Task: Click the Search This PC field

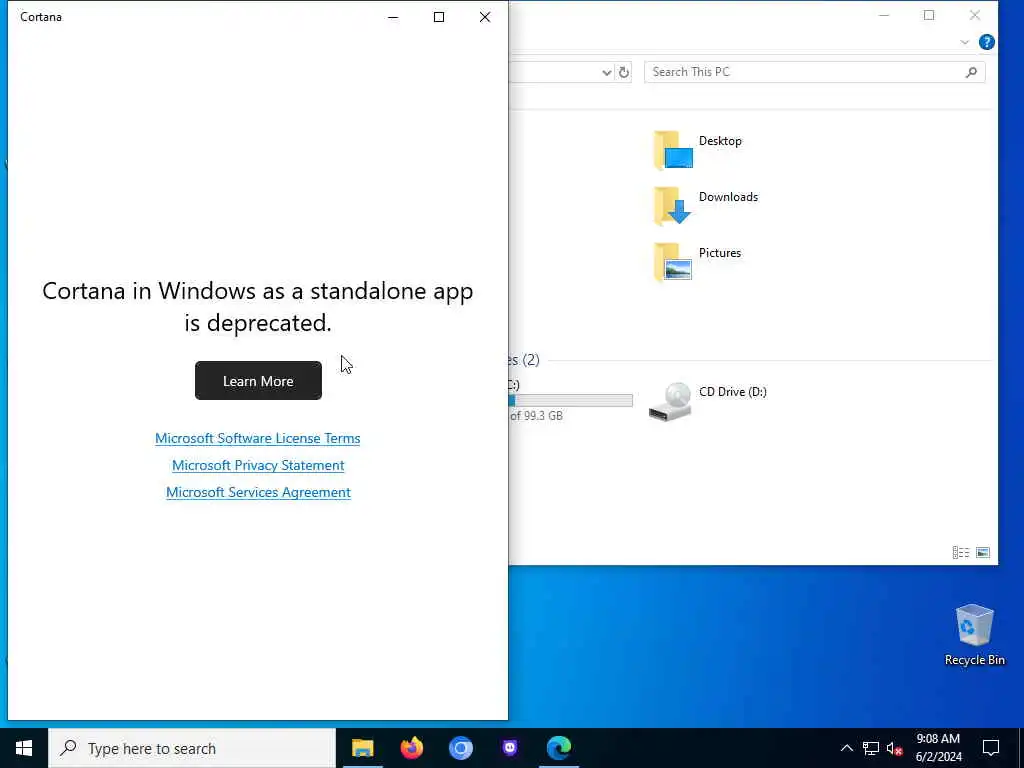Action: pyautogui.click(x=814, y=72)
